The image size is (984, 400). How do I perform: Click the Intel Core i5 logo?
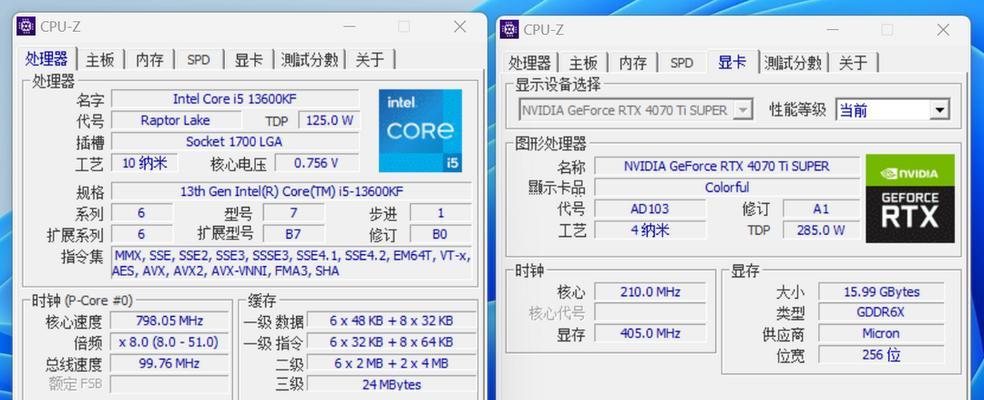pos(420,131)
